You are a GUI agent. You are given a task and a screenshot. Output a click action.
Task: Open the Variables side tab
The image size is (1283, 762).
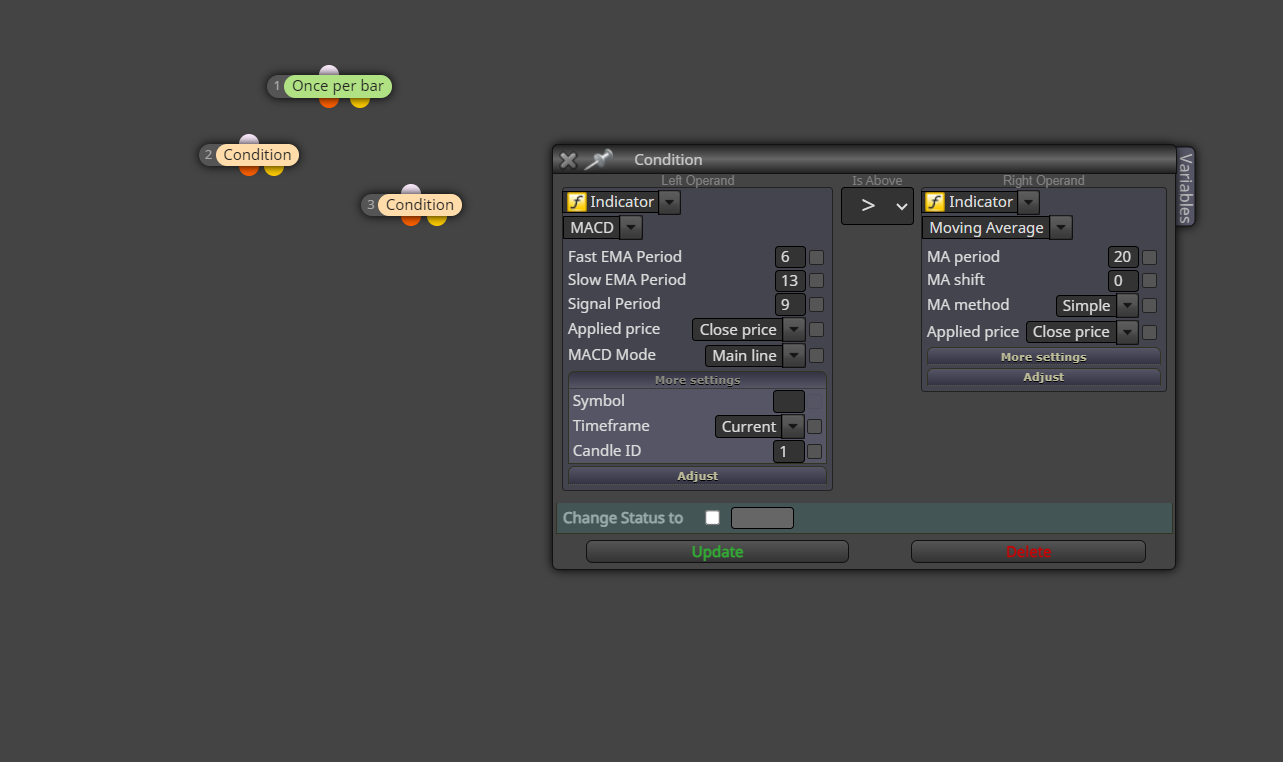pyautogui.click(x=1185, y=187)
